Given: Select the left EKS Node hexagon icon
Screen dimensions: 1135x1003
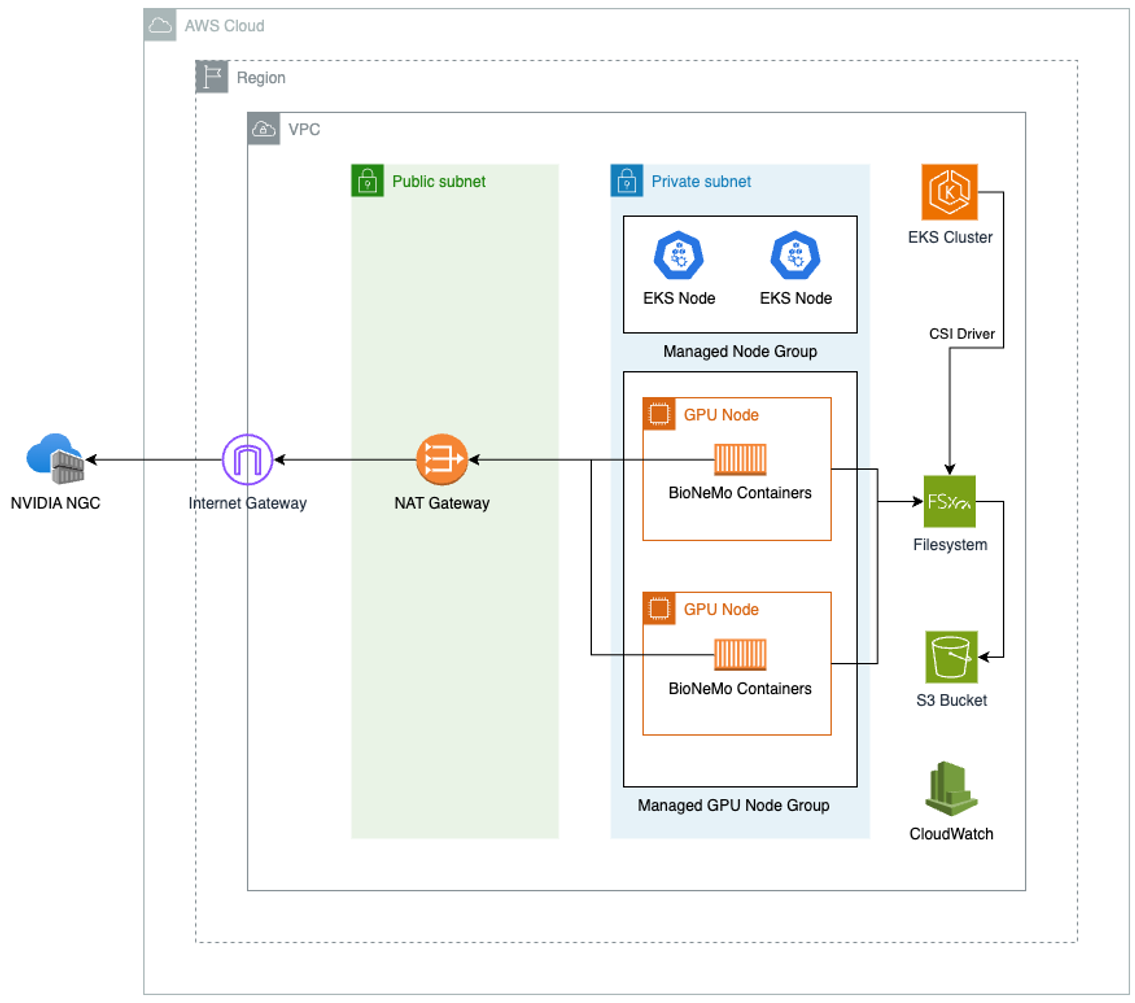Looking at the screenshot, I should pyautogui.click(x=678, y=254).
